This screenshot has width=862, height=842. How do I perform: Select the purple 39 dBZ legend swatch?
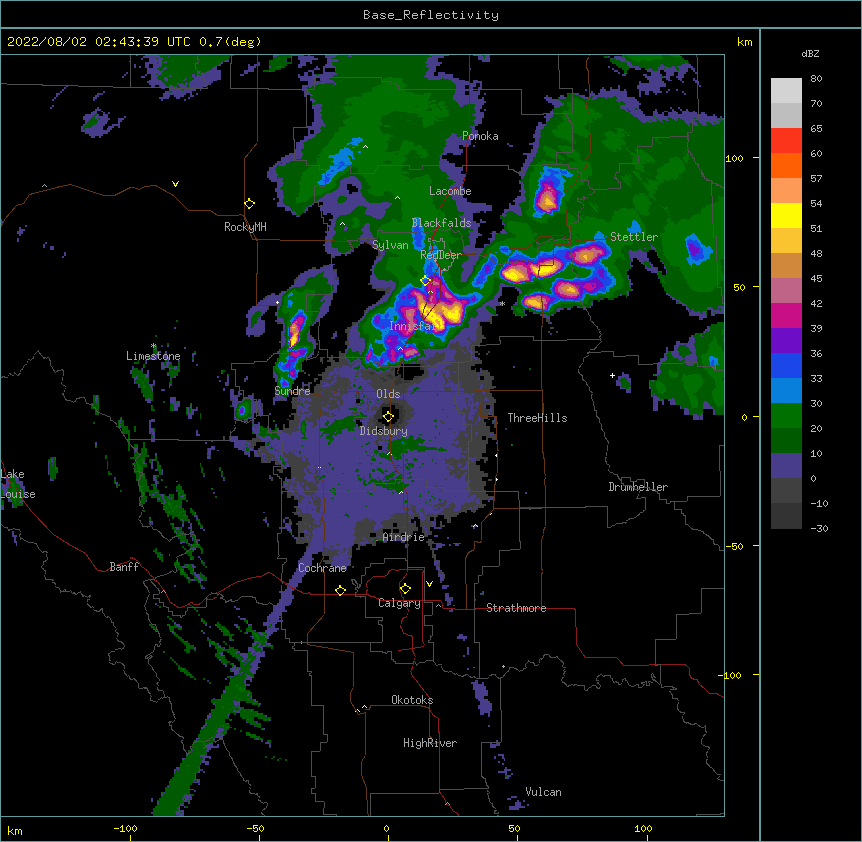[x=786, y=340]
